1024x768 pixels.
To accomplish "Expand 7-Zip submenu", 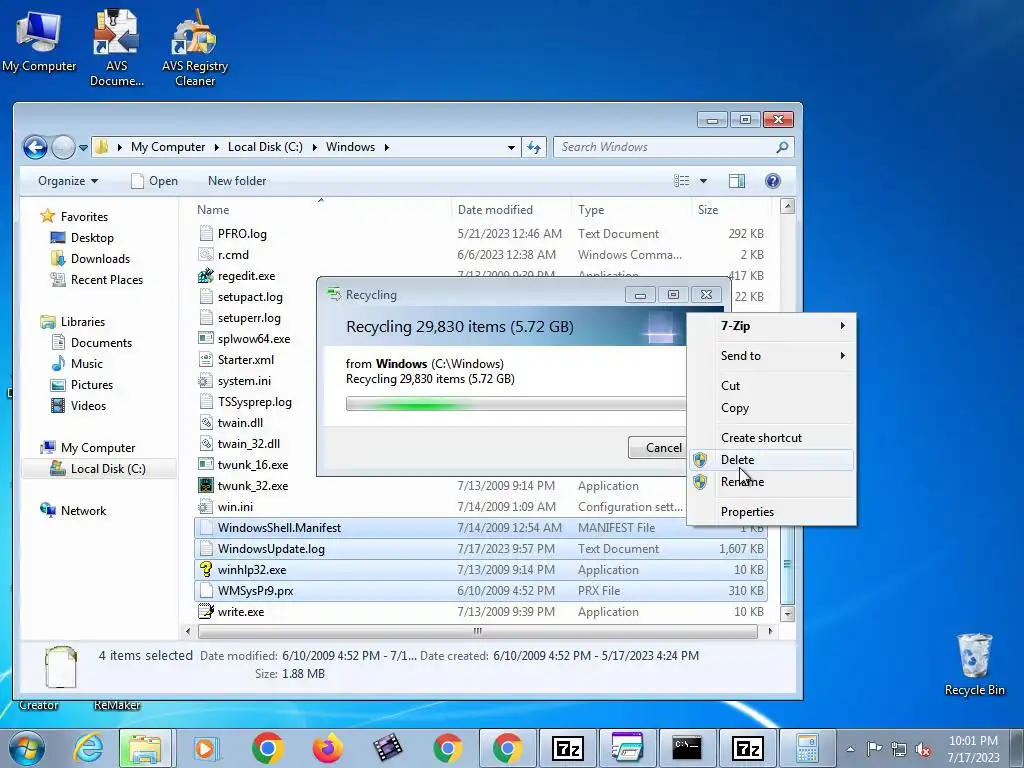I will click(771, 325).
